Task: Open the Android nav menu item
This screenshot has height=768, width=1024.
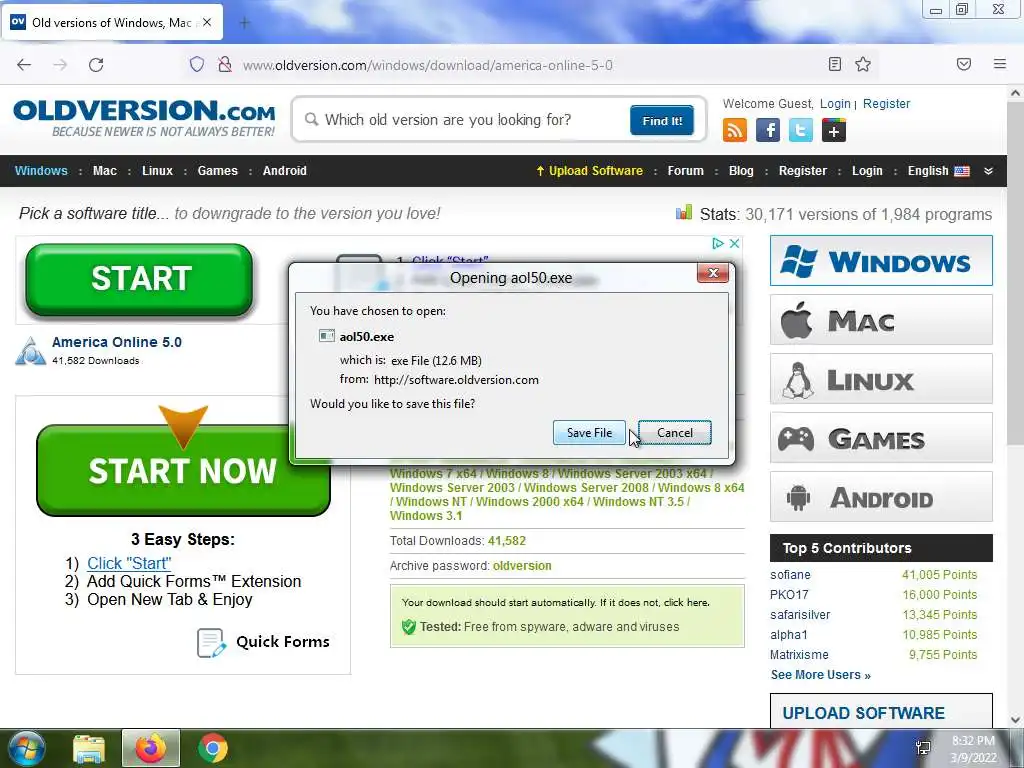Action: 285,171
